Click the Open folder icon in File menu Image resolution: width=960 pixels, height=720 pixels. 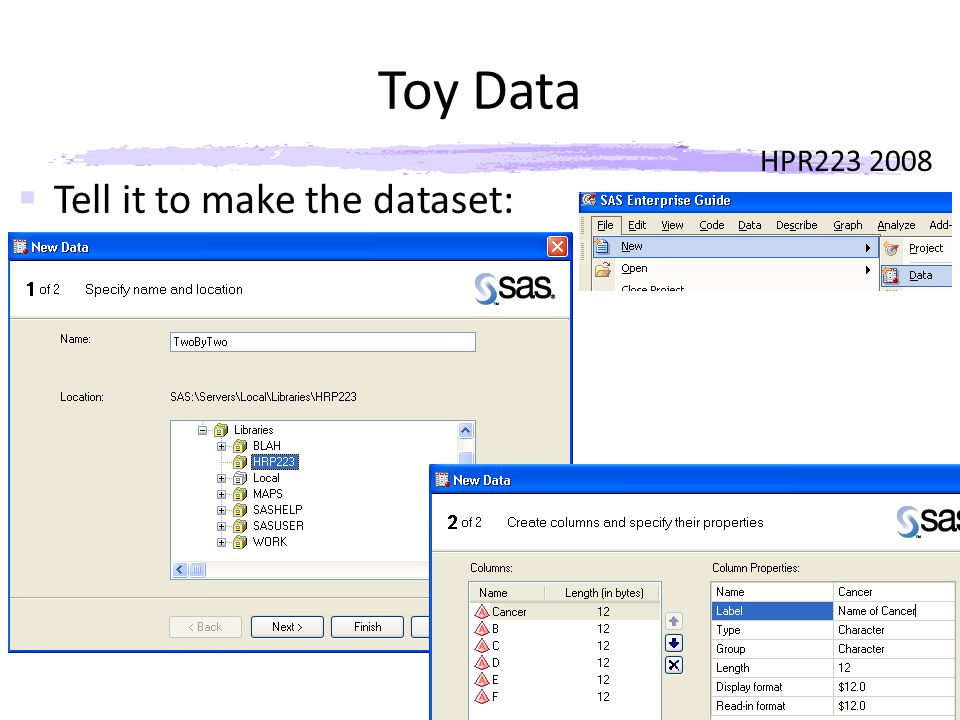[603, 269]
